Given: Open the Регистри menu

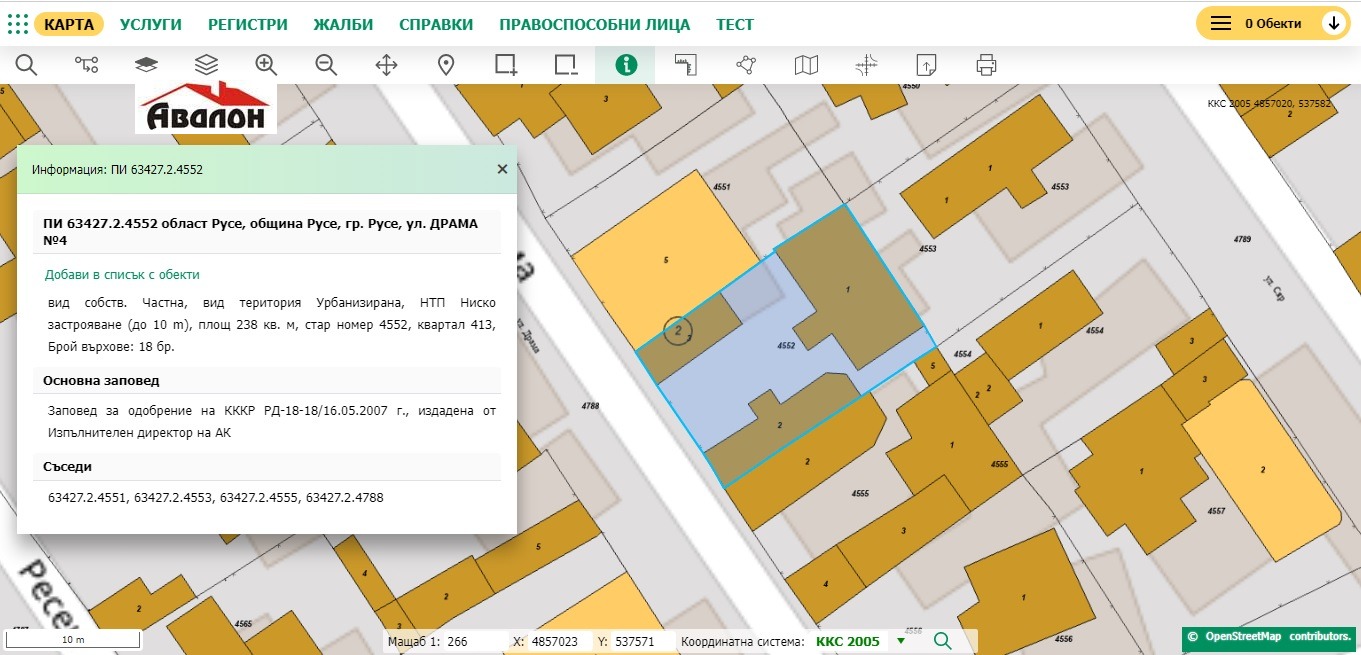Looking at the screenshot, I should (247, 24).
